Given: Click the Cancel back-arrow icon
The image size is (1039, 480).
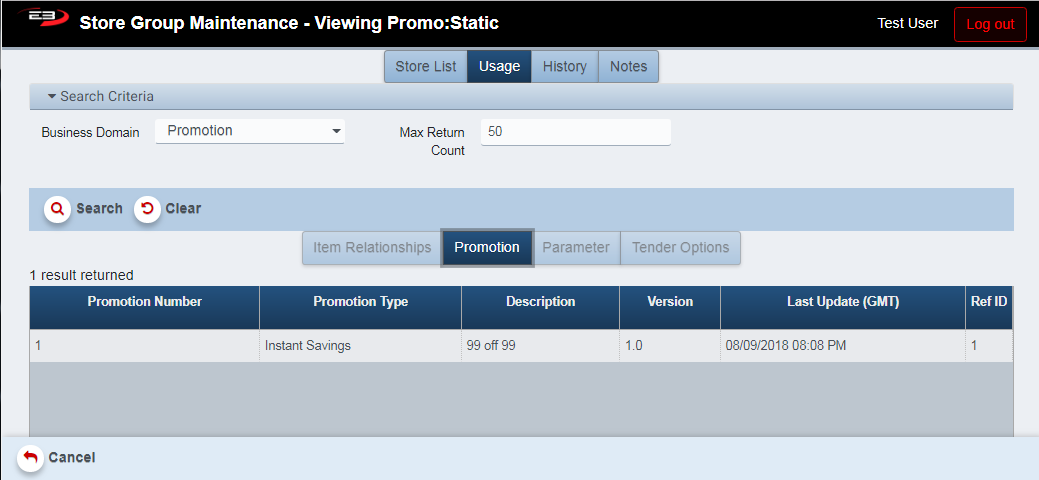Looking at the screenshot, I should 31,457.
